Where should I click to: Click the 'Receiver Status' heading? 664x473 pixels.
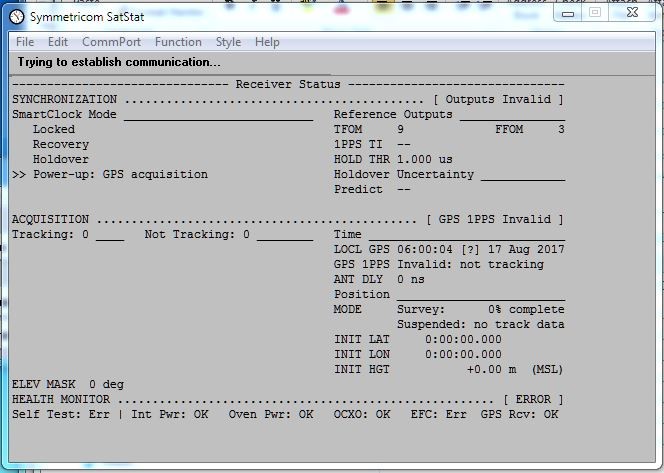pos(288,84)
